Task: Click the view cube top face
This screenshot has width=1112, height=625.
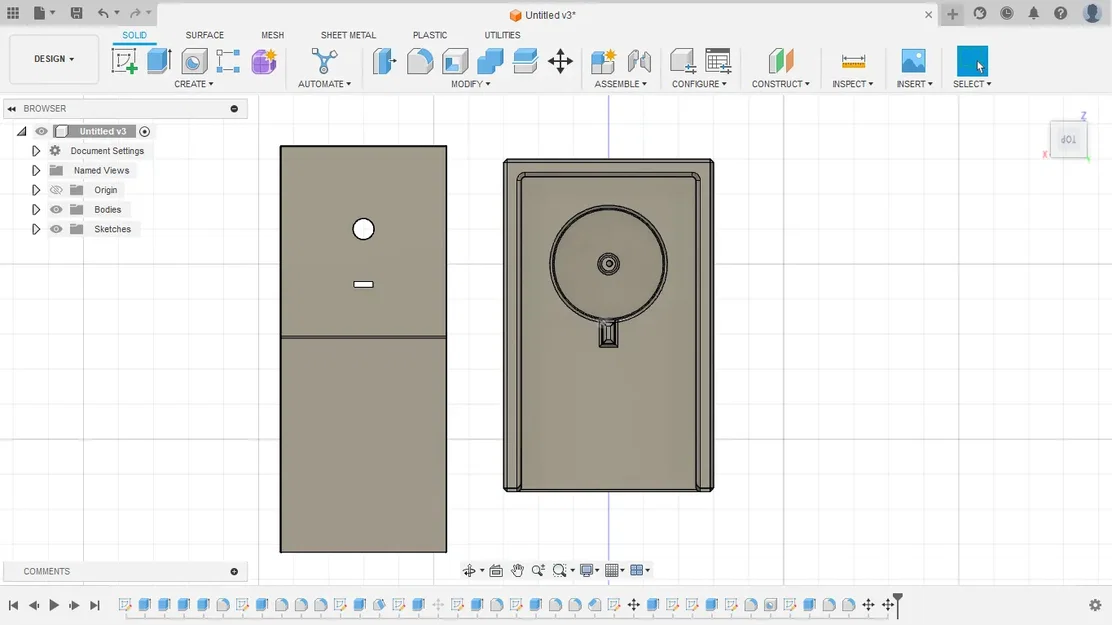Action: click(x=1069, y=140)
